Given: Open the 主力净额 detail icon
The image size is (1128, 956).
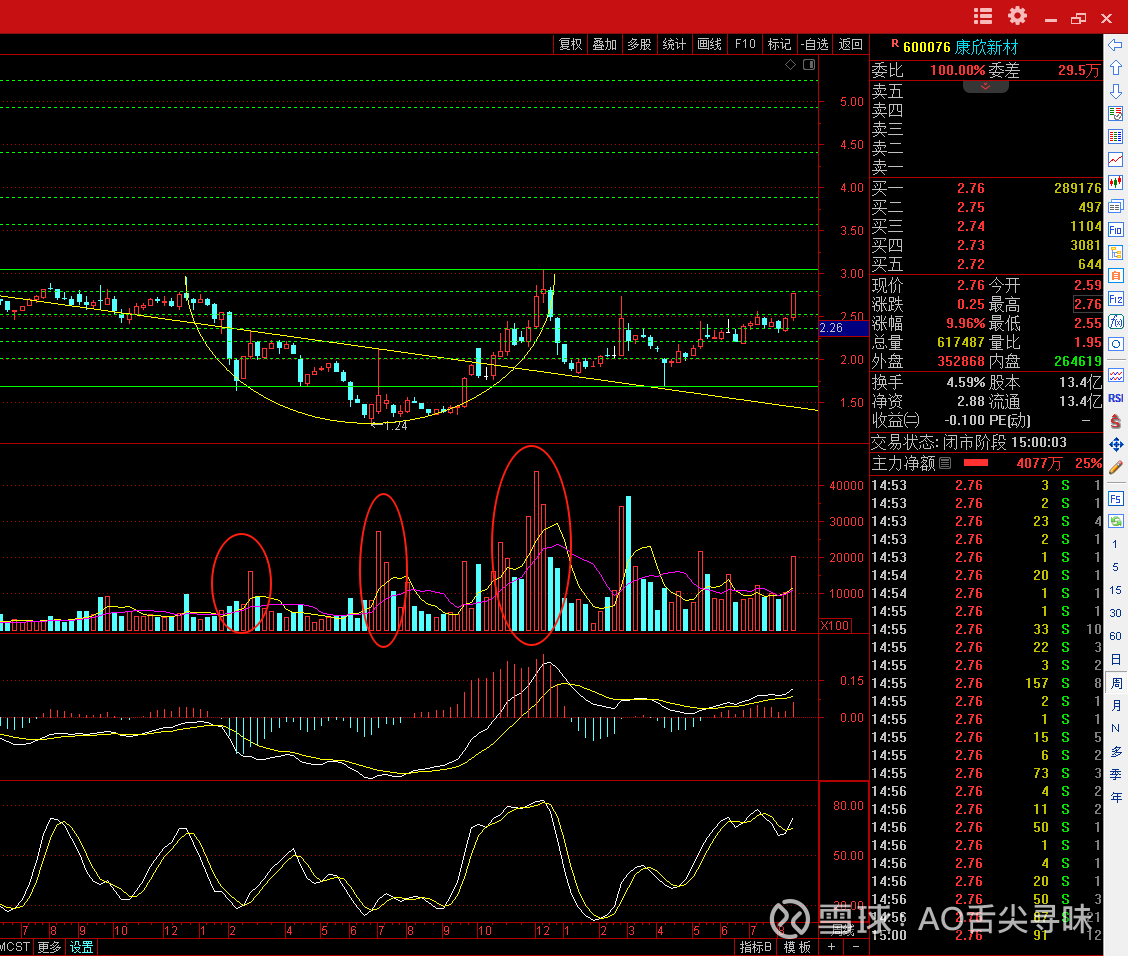Looking at the screenshot, I should click(x=945, y=463).
